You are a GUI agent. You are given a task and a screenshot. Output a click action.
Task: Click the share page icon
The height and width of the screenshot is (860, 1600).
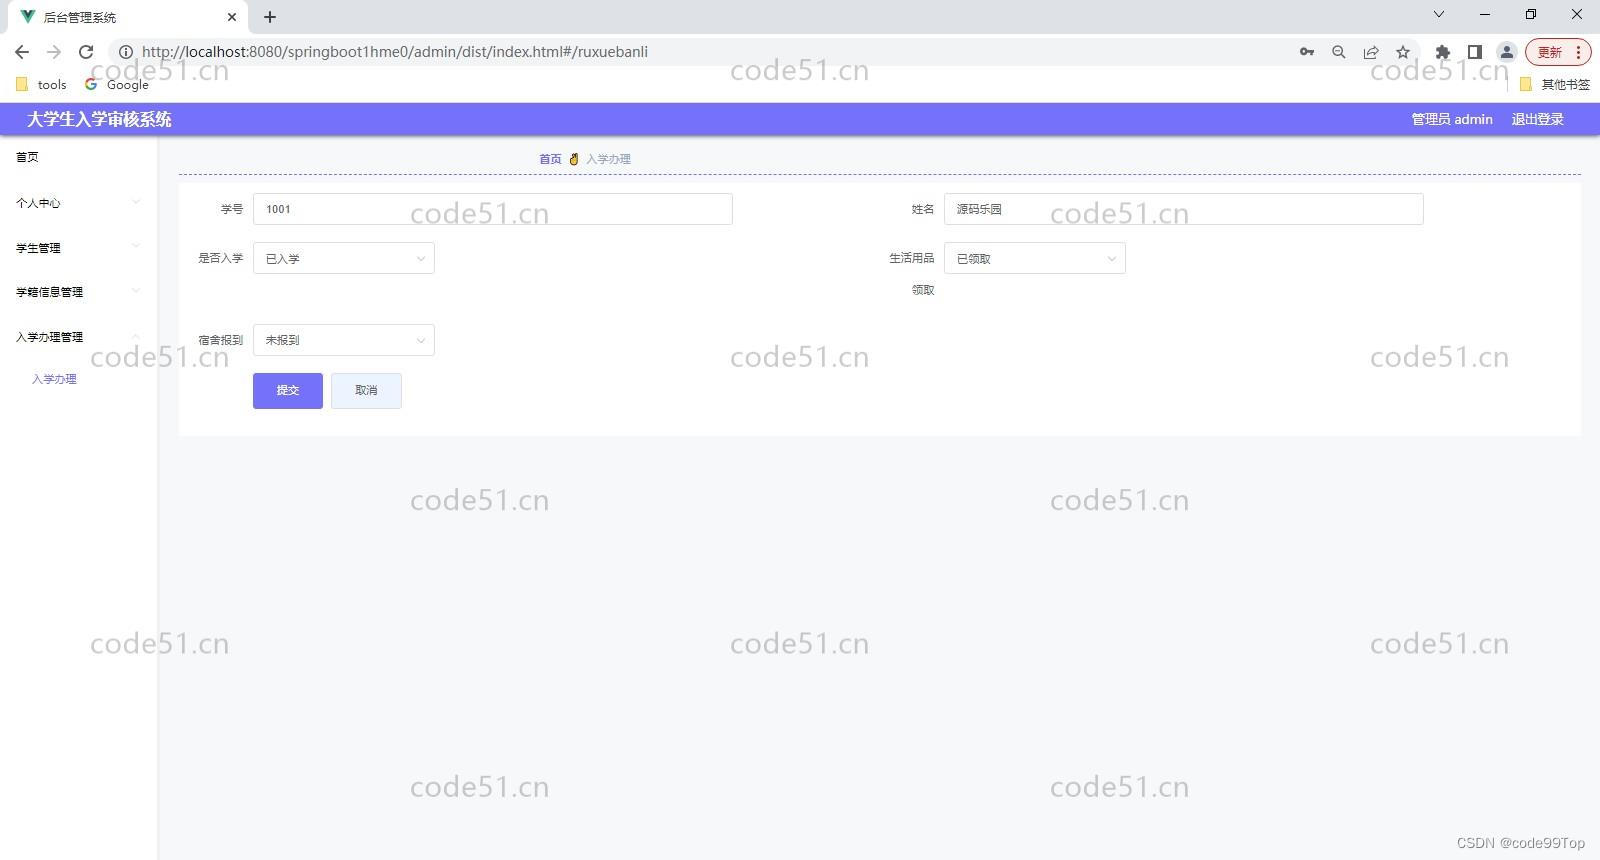coord(1371,52)
